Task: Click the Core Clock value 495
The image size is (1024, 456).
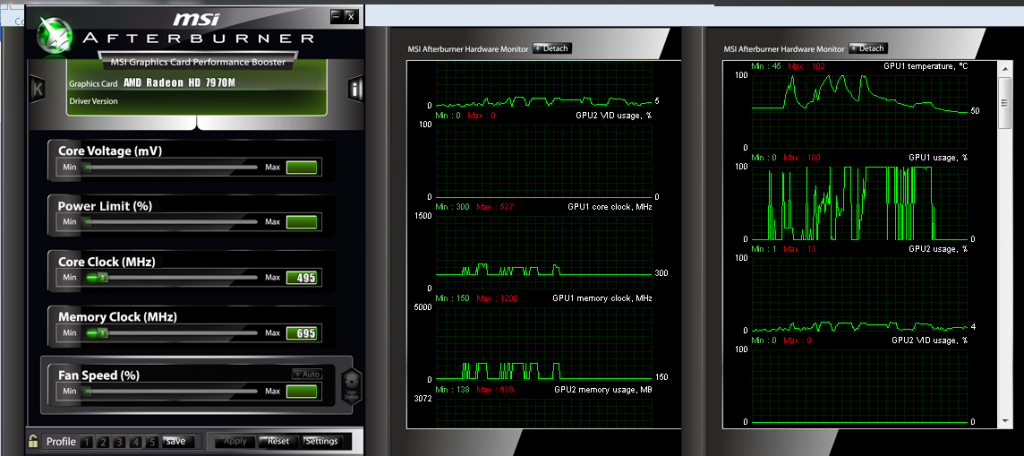Action: coord(302,278)
